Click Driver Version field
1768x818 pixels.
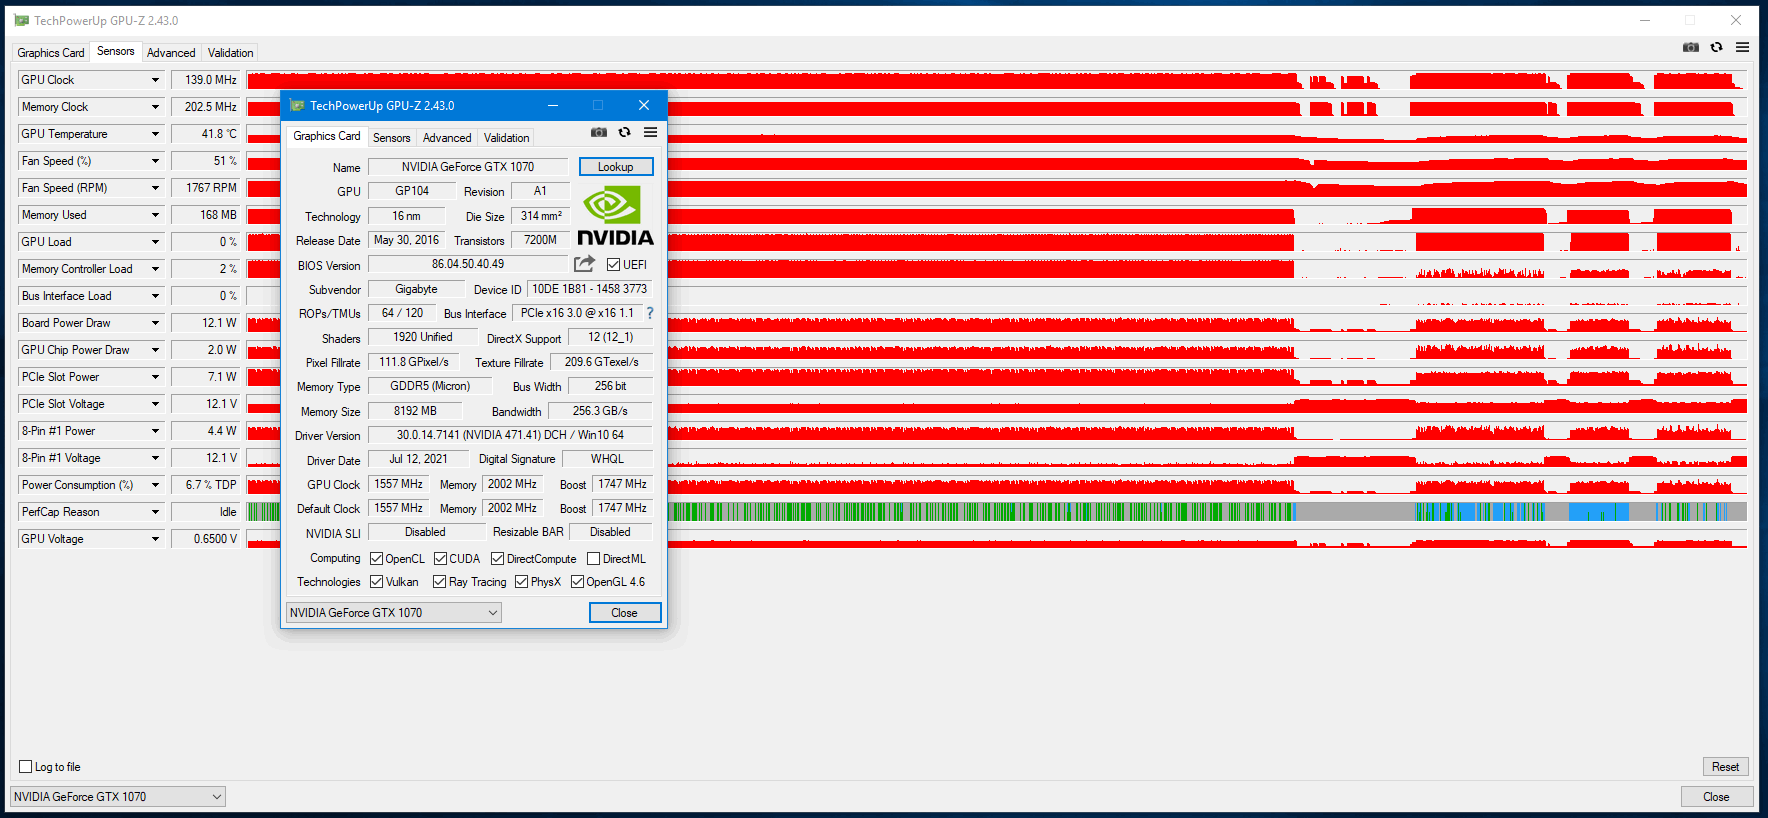coord(510,435)
